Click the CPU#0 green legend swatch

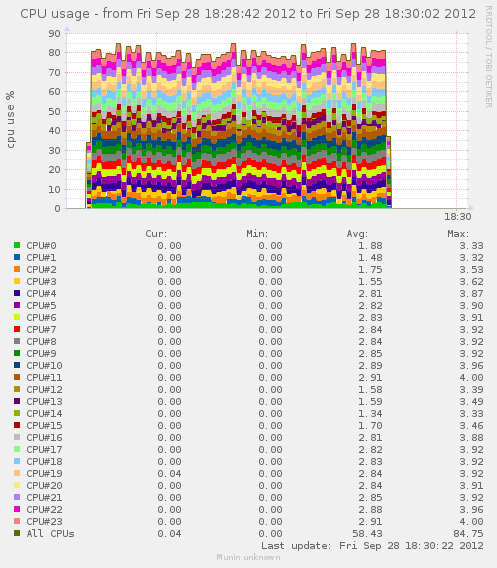point(17,245)
